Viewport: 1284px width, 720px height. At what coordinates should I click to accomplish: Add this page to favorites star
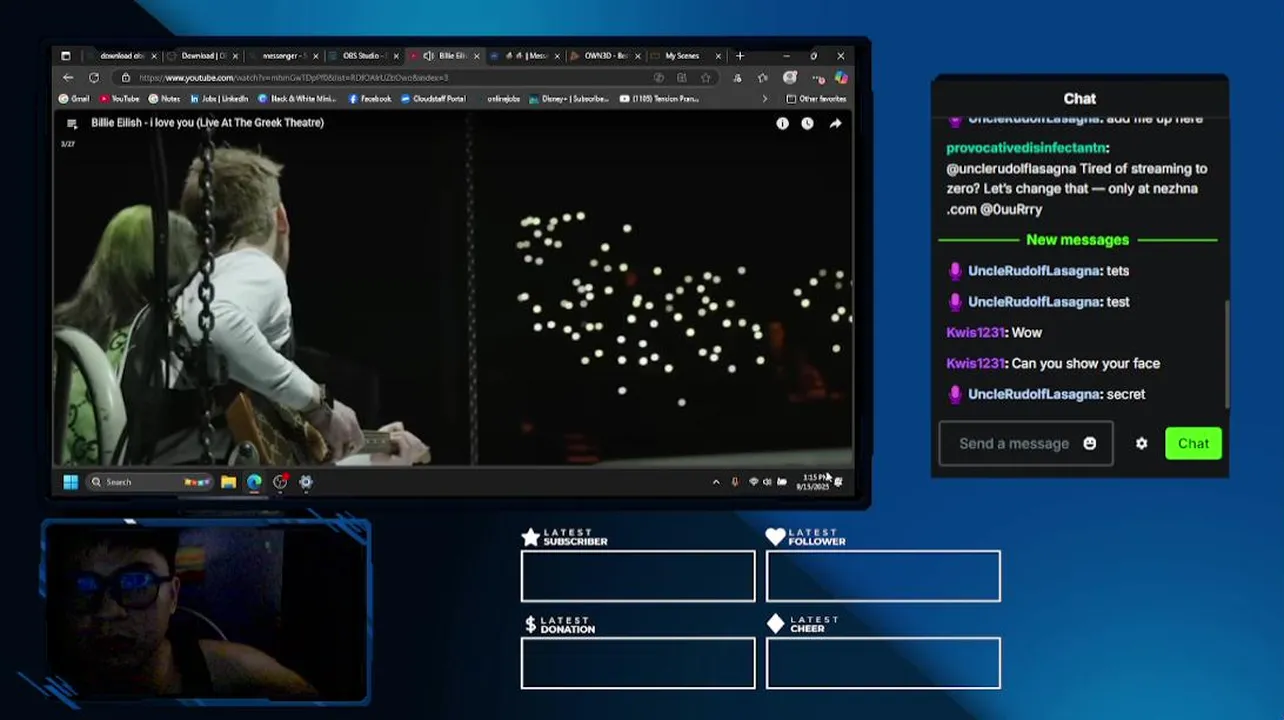click(705, 78)
